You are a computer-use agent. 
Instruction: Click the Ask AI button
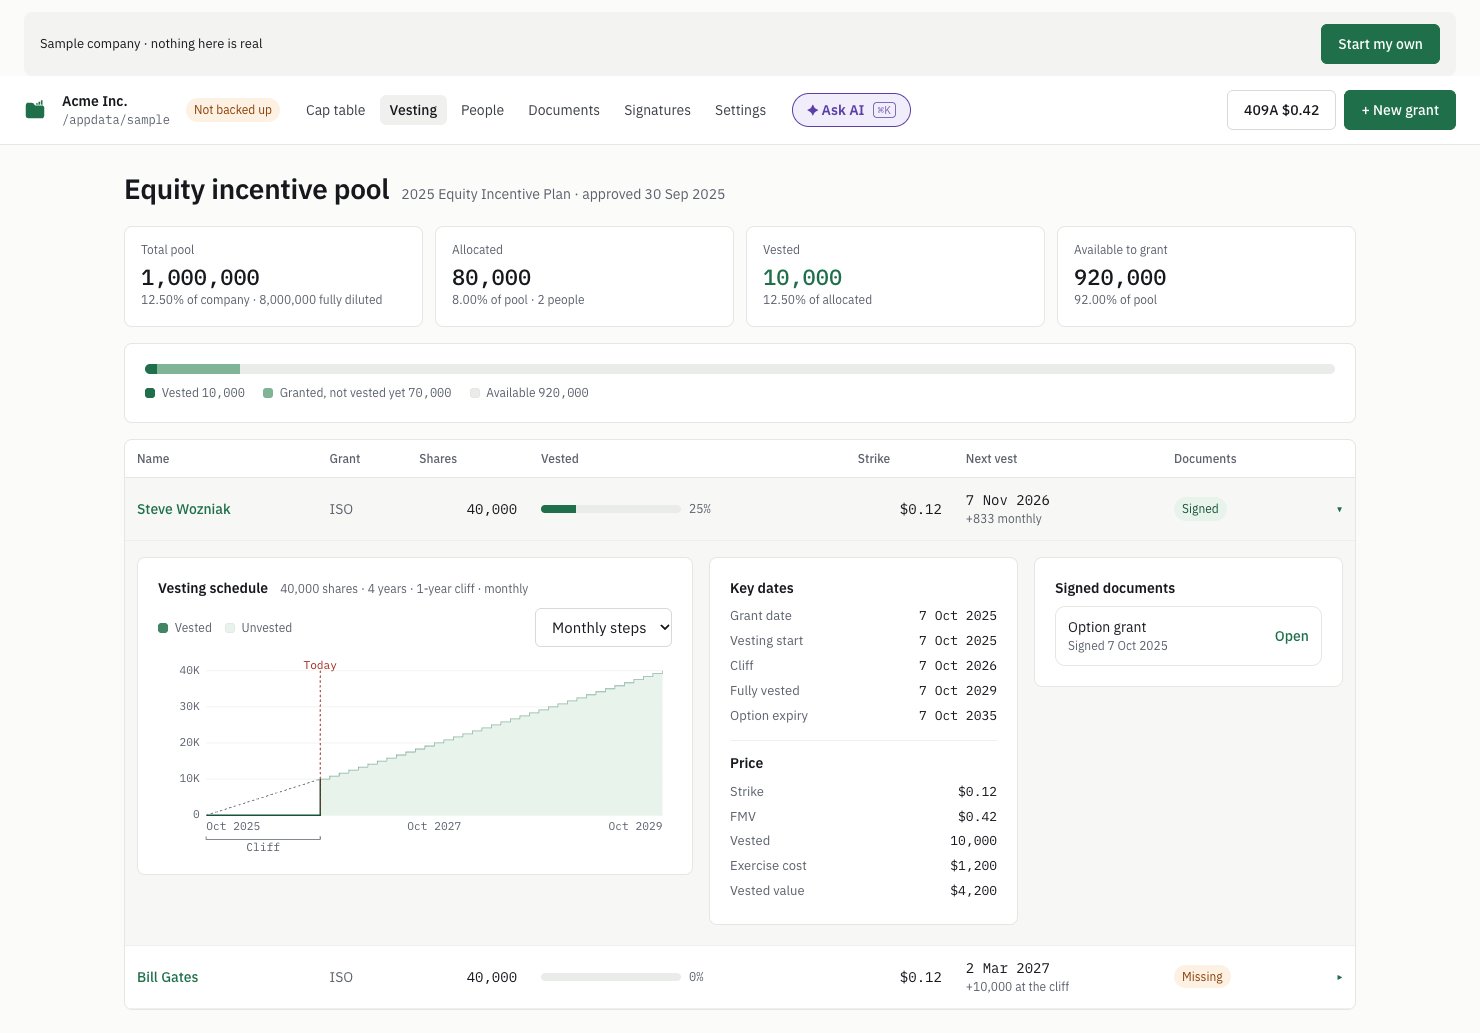coord(851,110)
